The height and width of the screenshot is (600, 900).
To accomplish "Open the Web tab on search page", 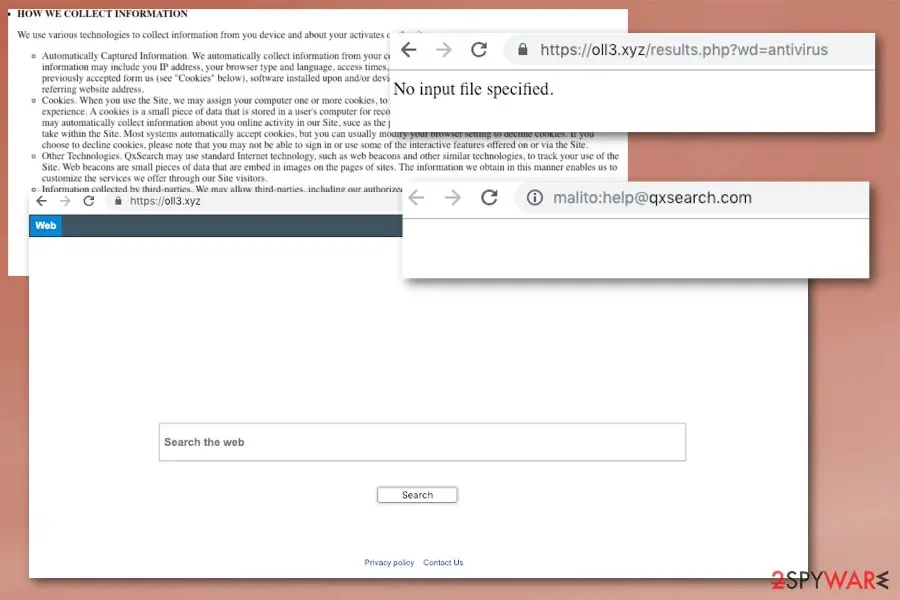I will tap(45, 226).
